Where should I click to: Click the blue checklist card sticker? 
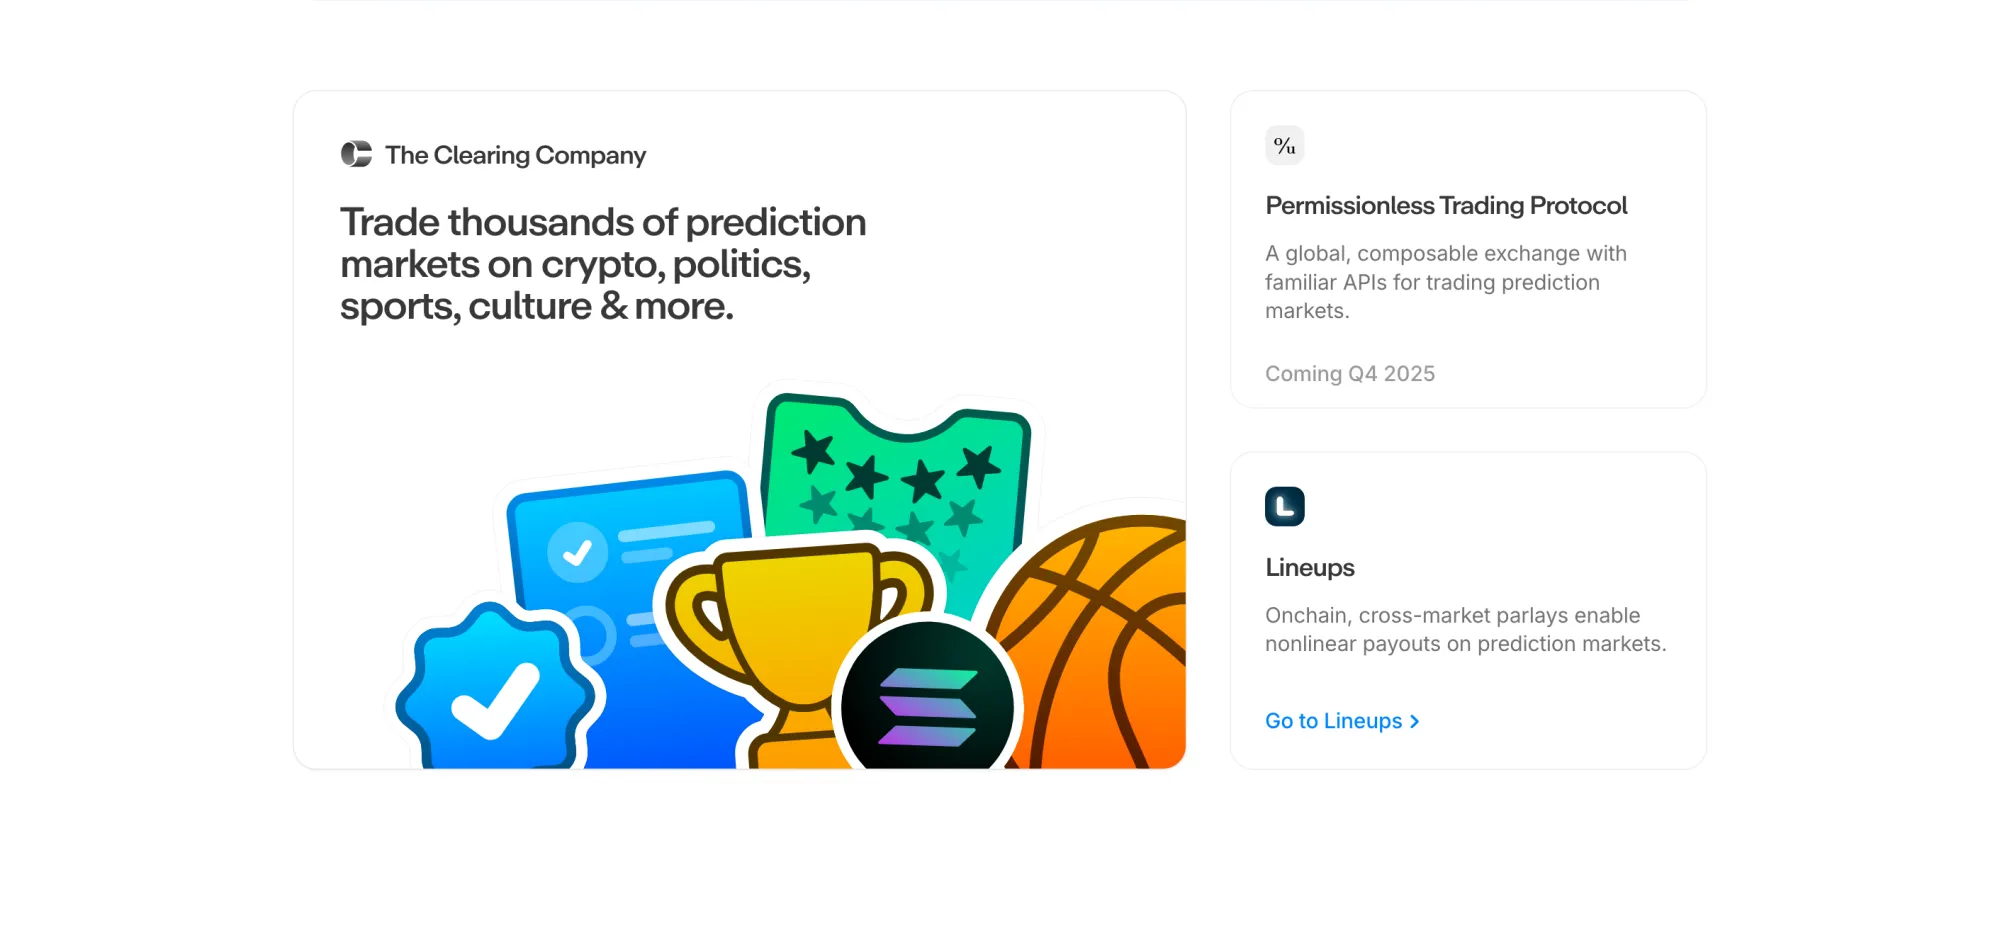pyautogui.click(x=640, y=540)
